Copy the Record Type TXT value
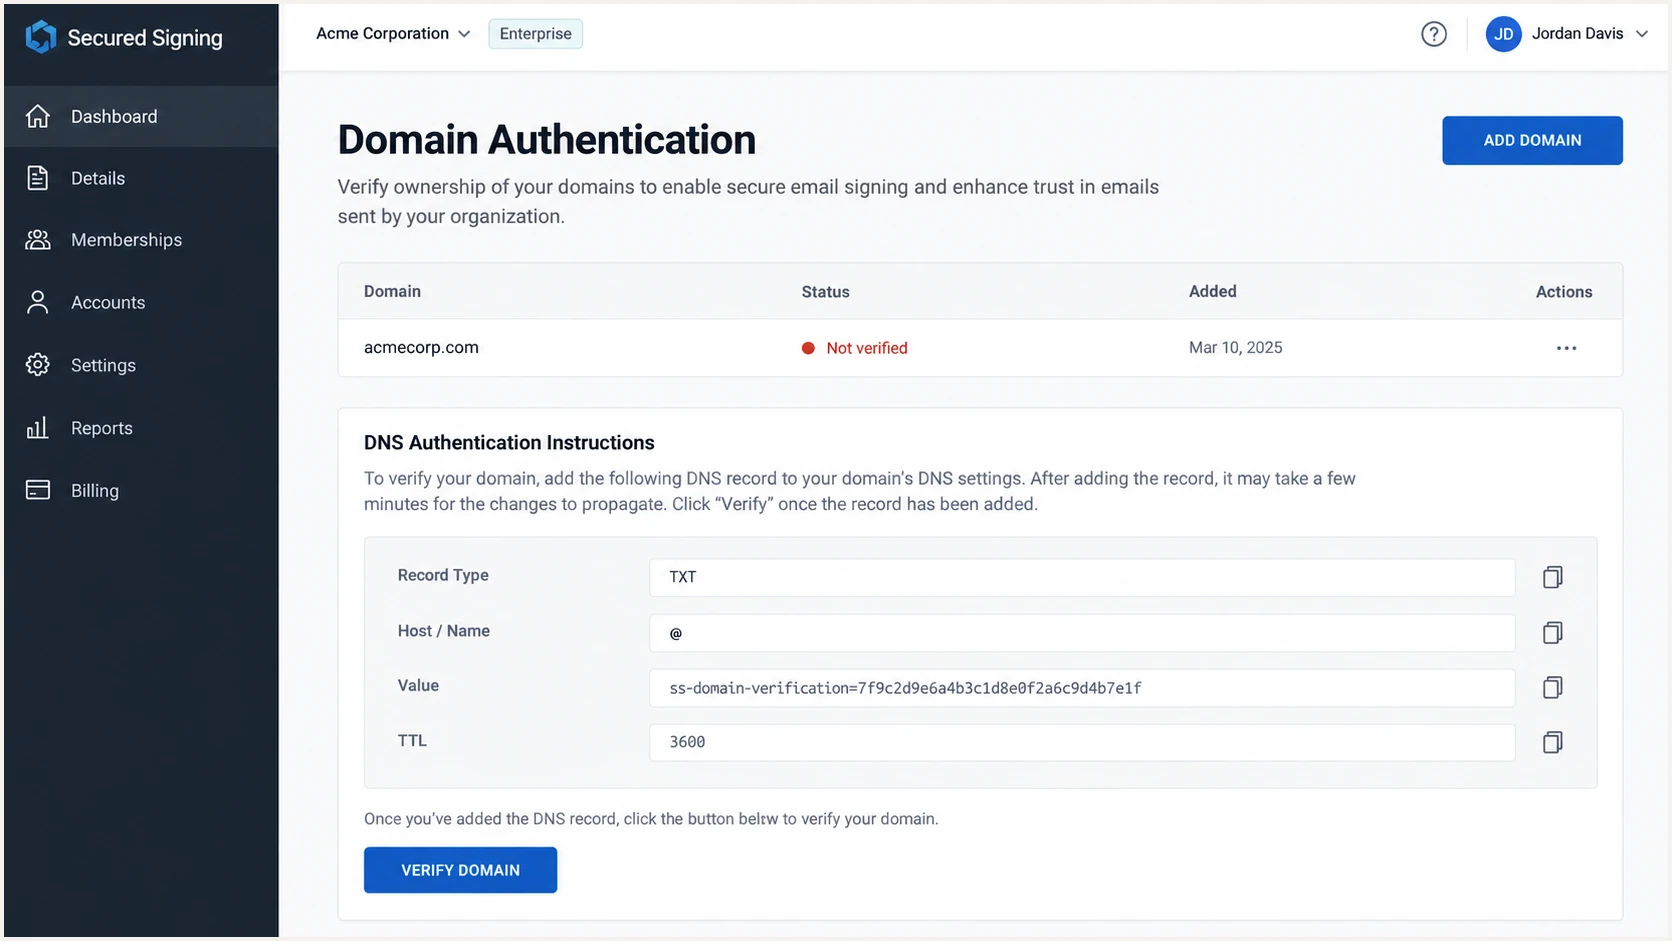Screen dimensions: 1672x941 click(1552, 577)
